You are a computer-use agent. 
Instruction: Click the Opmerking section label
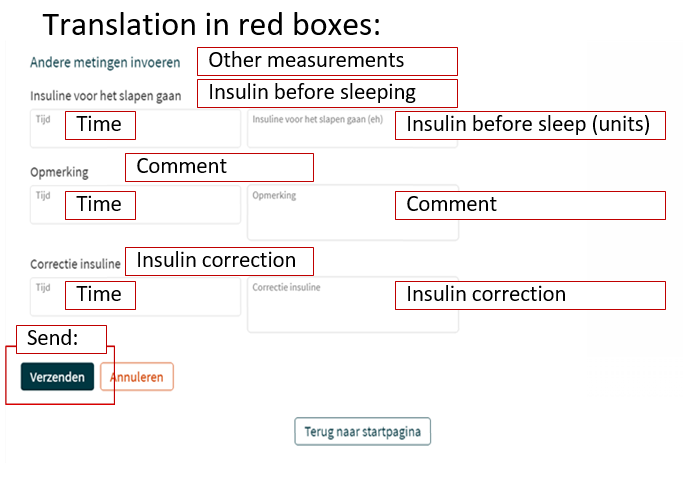click(x=59, y=172)
